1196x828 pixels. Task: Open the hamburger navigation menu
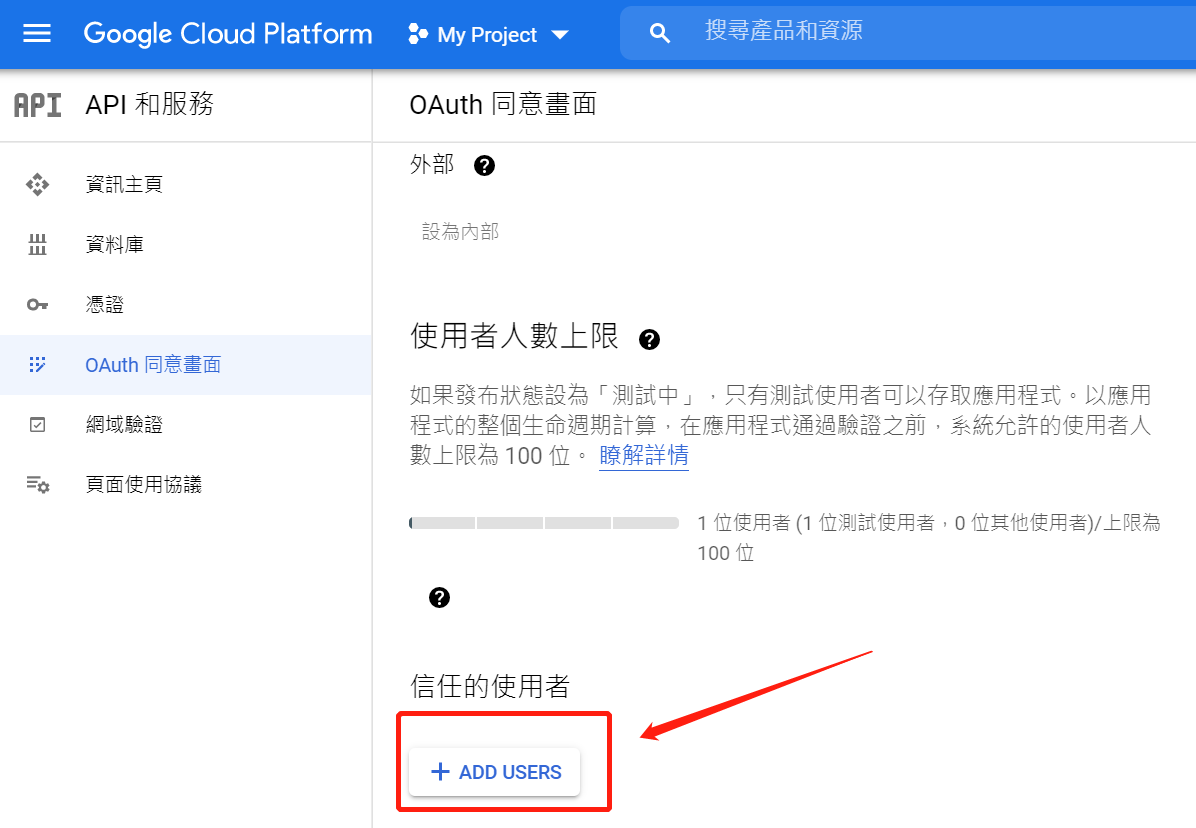click(x=37, y=34)
